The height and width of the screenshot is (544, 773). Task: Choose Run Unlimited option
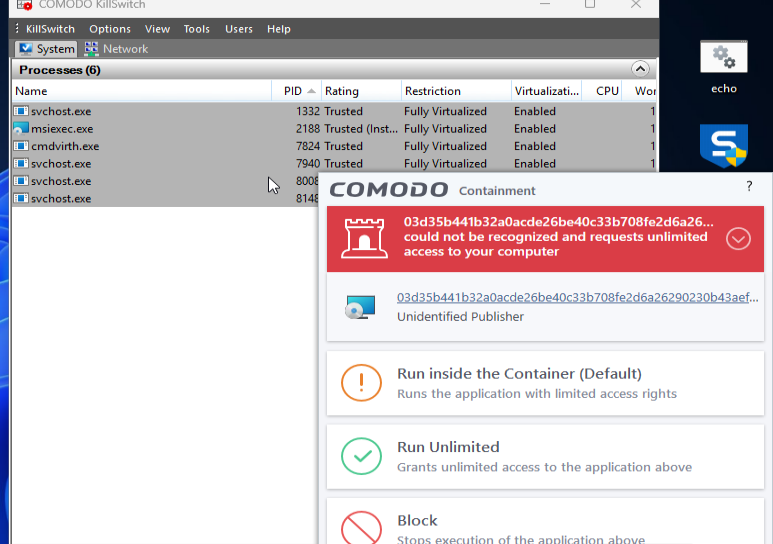[545, 457]
